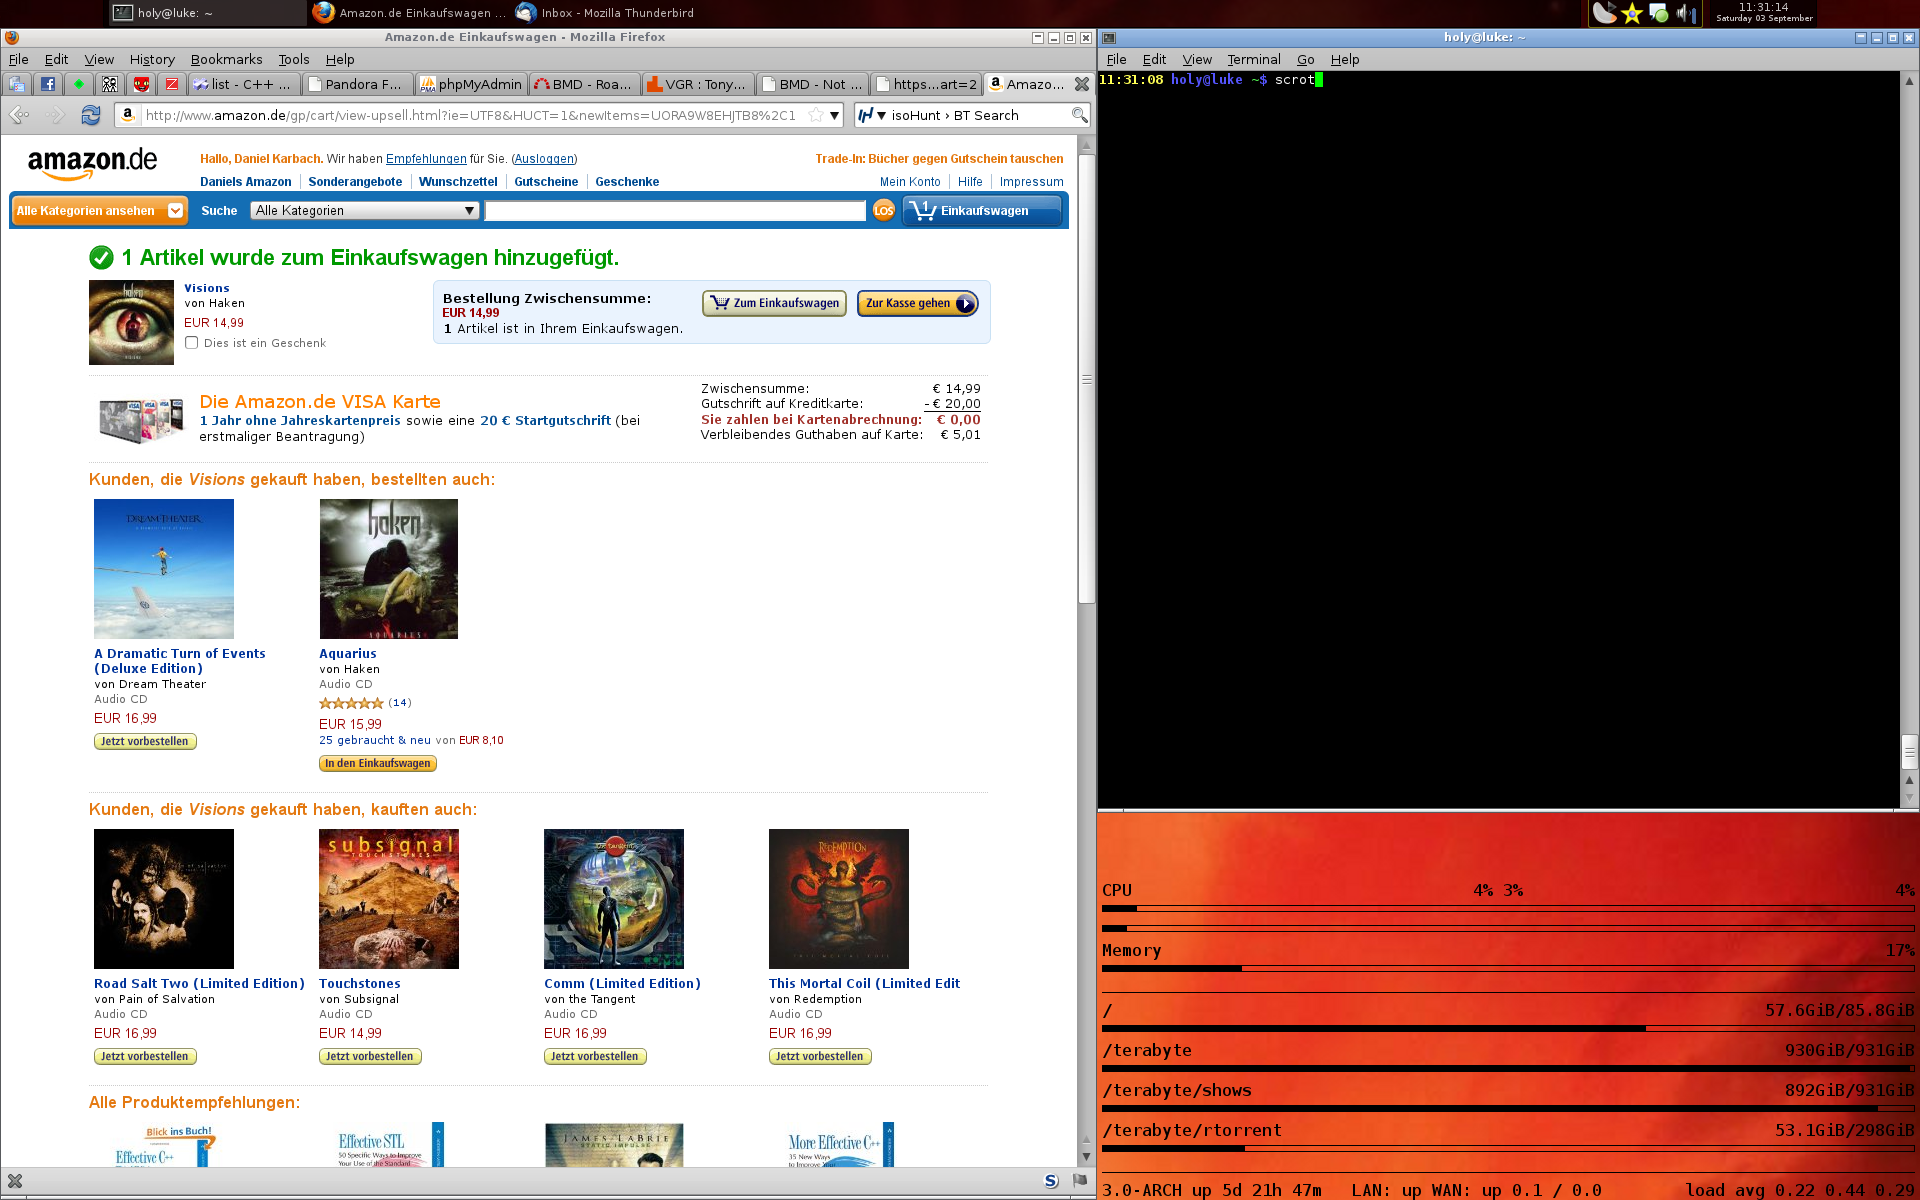Close the Amazon tab with the X icon

click(1081, 85)
